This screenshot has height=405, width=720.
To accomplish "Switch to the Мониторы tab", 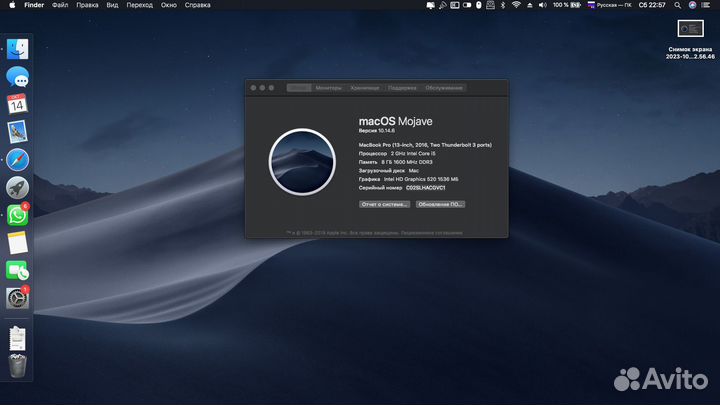I will click(328, 88).
